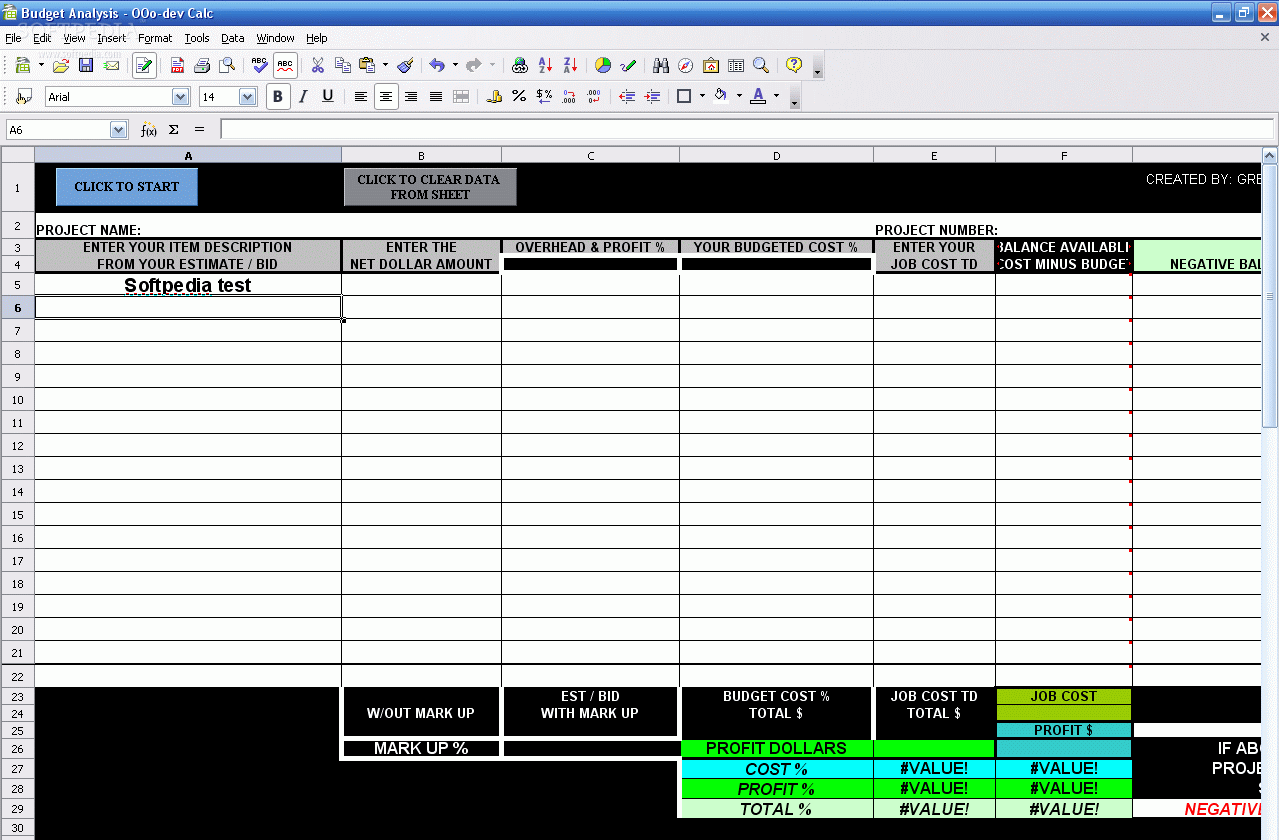Send document as e-mail icon
Screen dimensions: 1279x840
(x=111, y=65)
